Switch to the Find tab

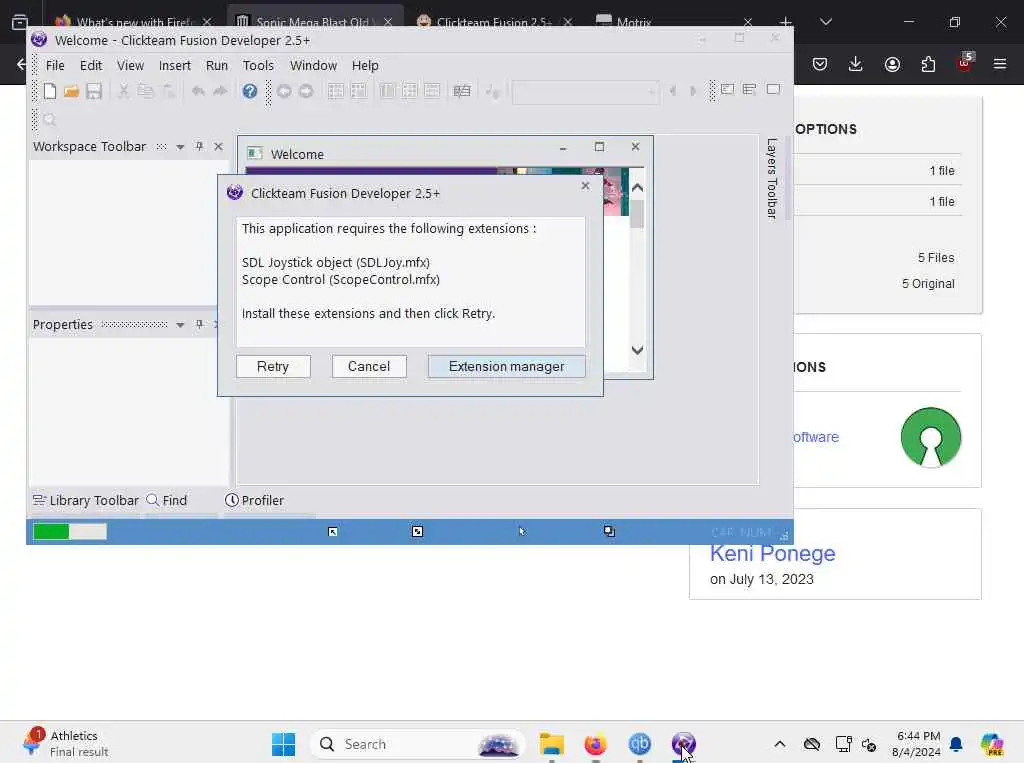[167, 500]
